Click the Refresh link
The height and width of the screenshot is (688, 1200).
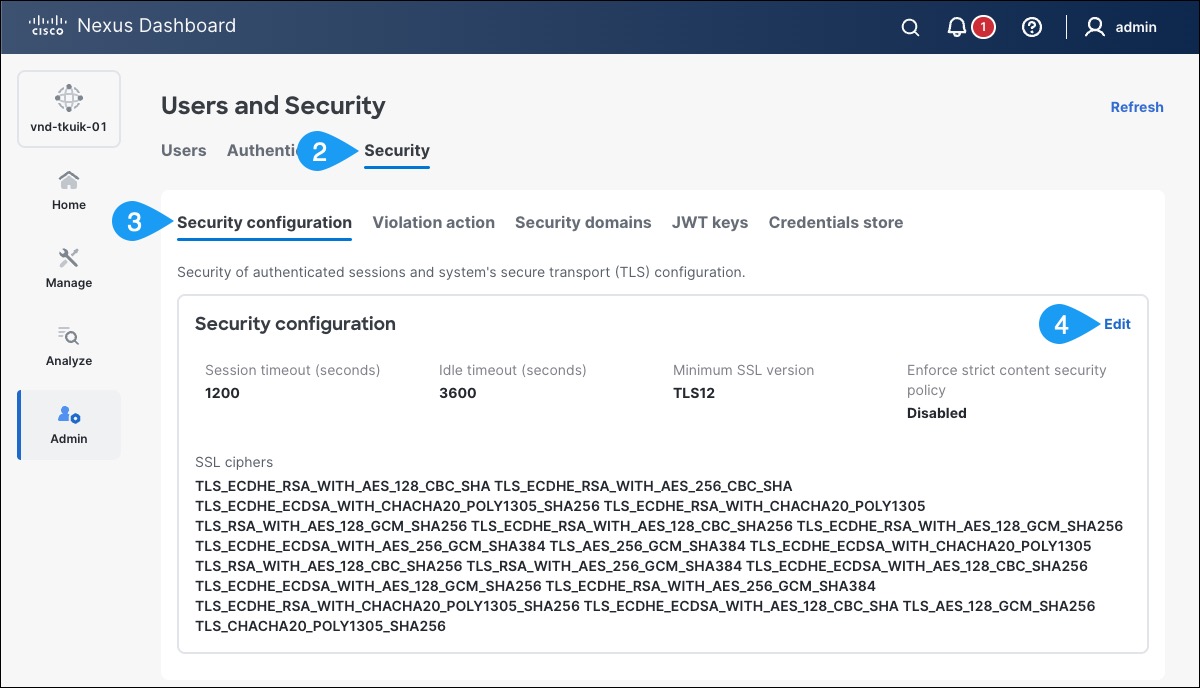[1137, 107]
